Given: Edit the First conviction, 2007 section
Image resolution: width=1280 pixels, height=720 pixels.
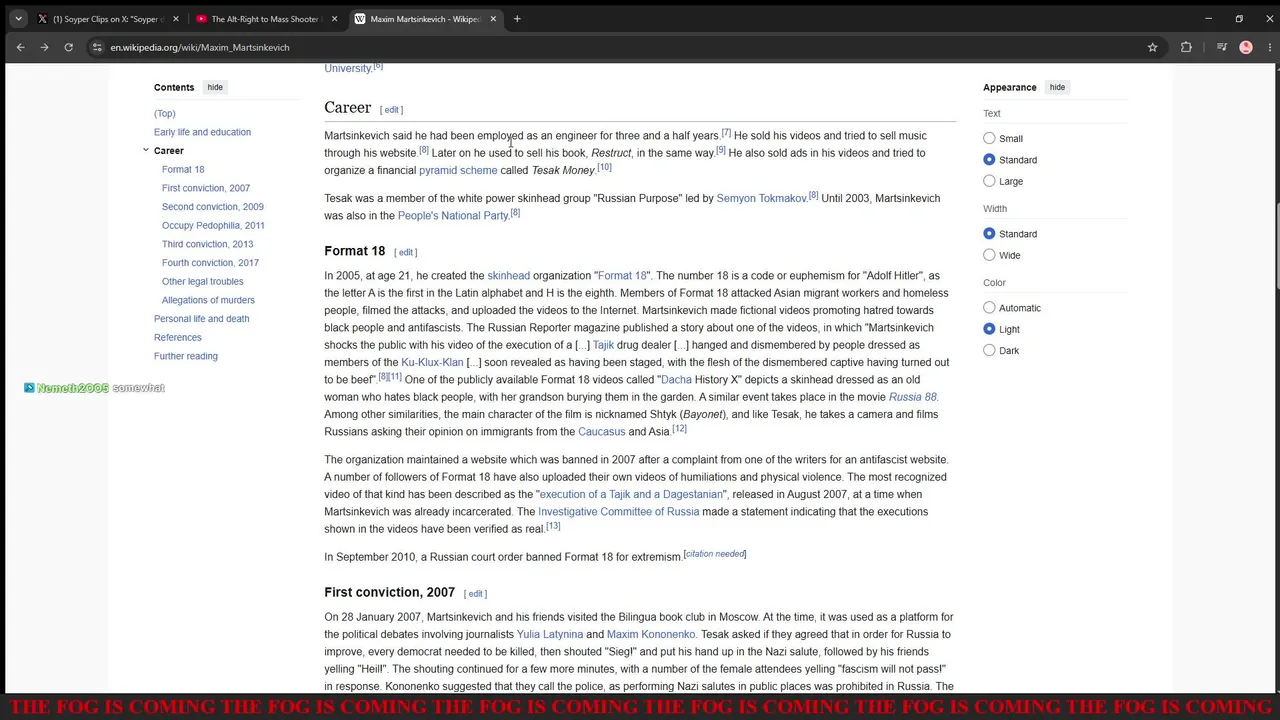Looking at the screenshot, I should coord(475,594).
